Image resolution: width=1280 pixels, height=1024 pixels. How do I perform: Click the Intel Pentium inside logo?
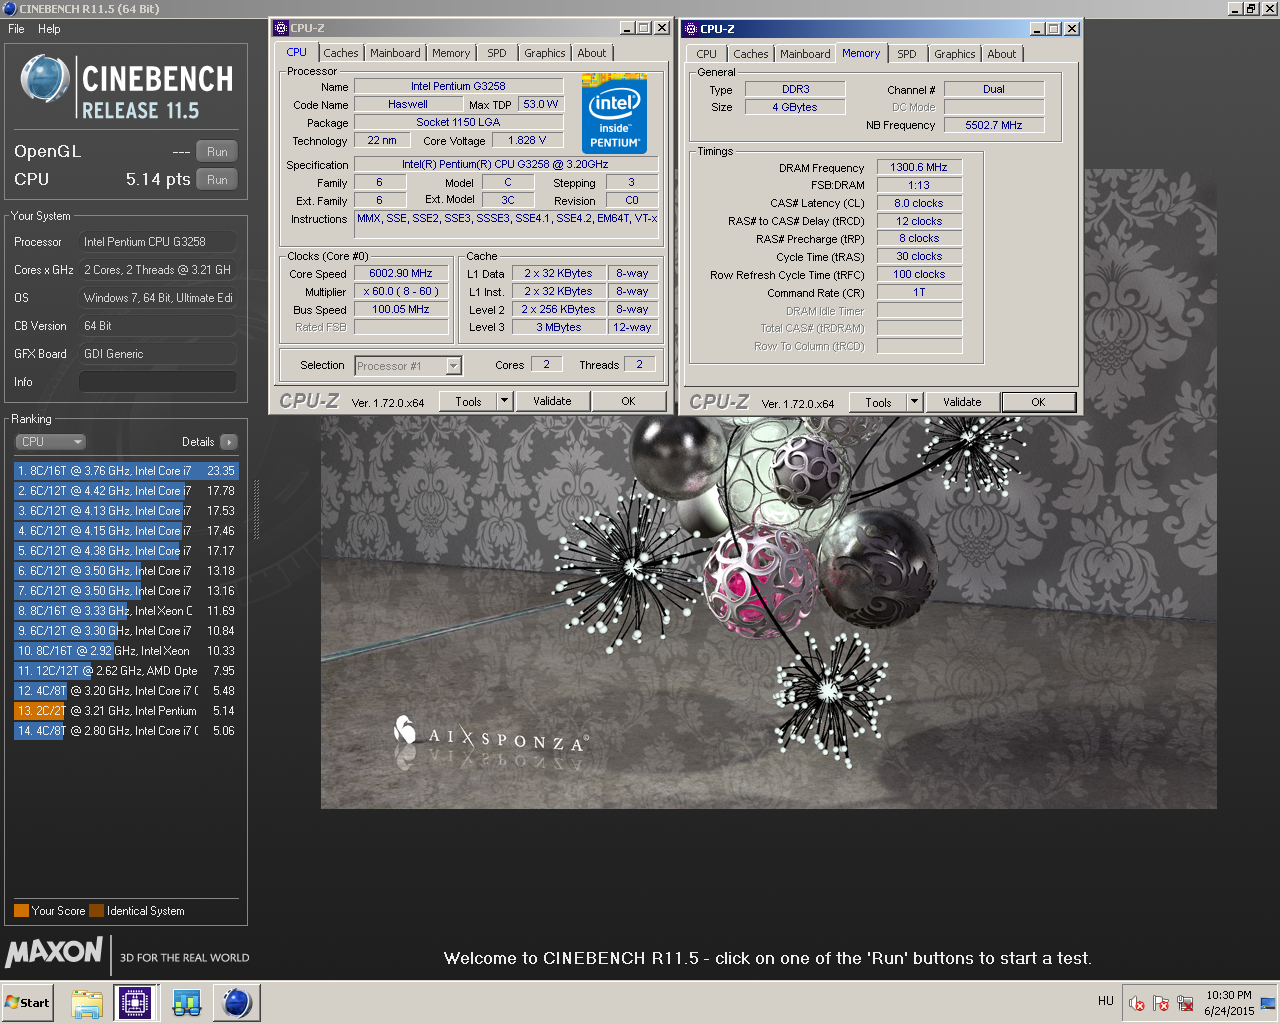click(614, 114)
